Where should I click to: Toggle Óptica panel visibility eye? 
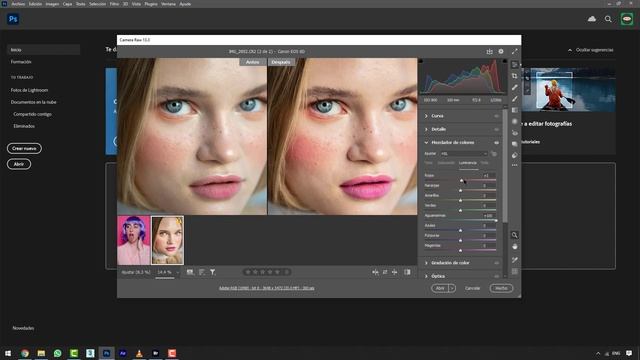(497, 276)
